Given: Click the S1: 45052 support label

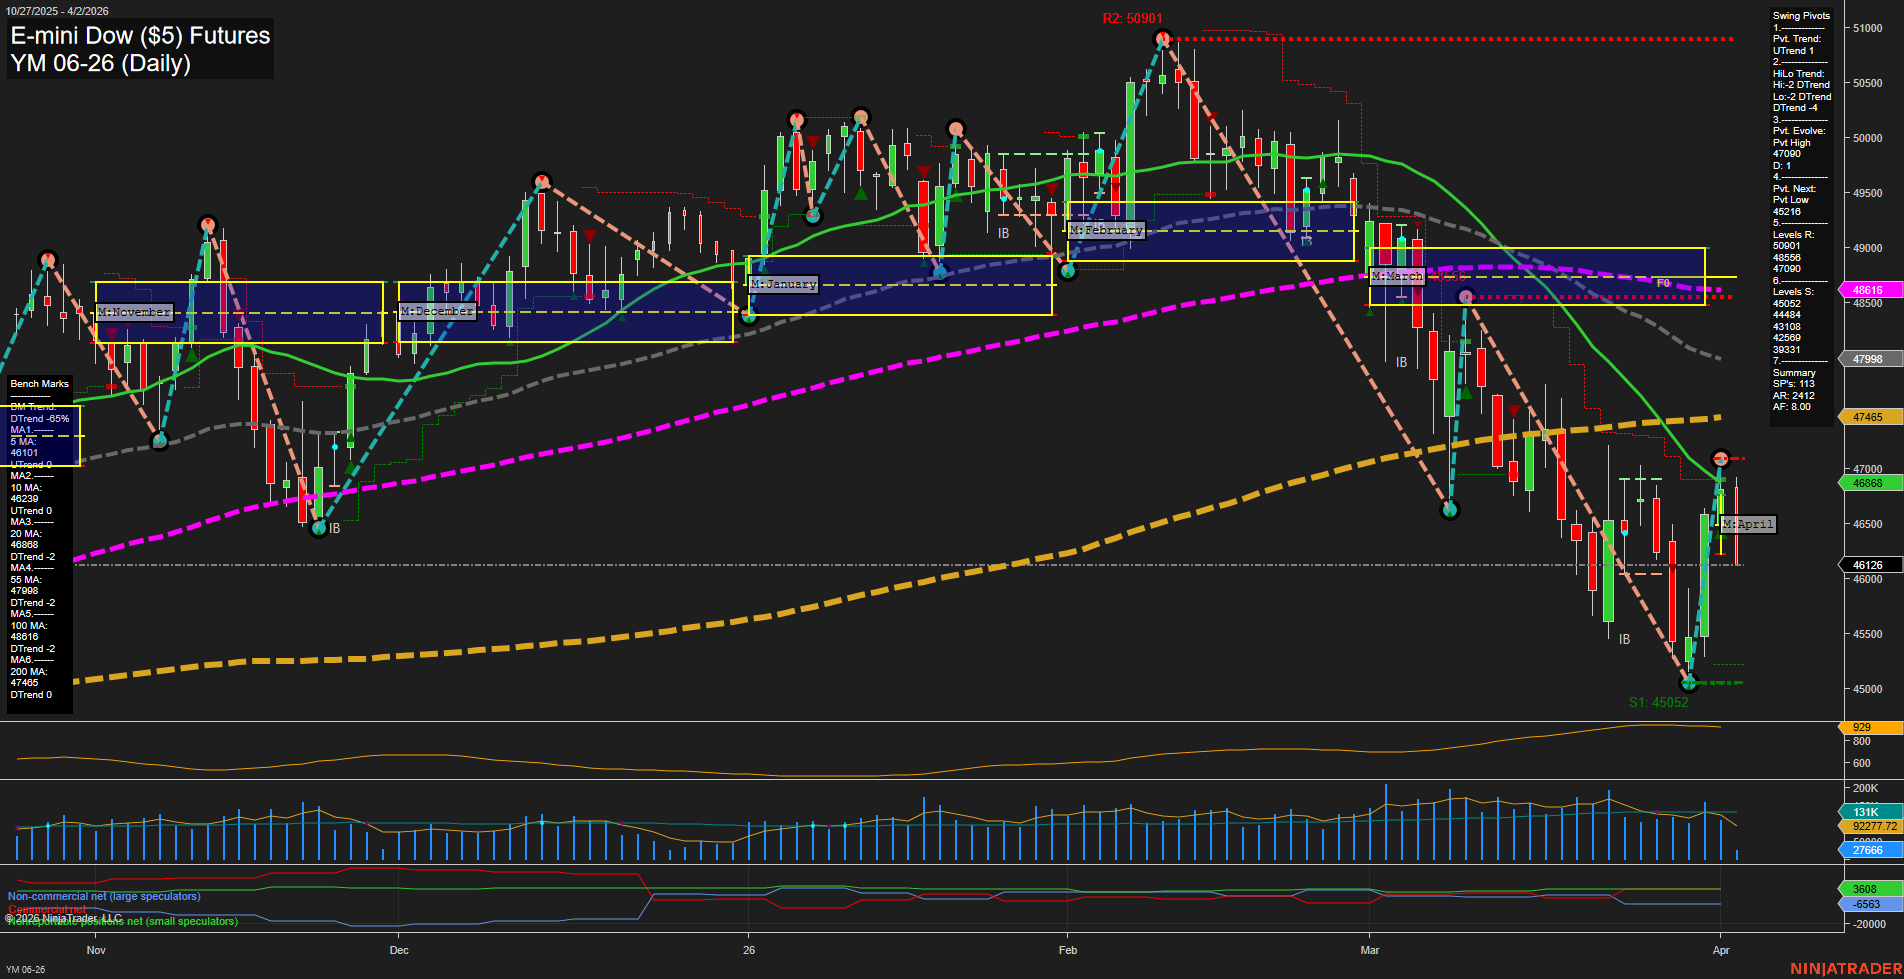Looking at the screenshot, I should pyautogui.click(x=1659, y=702).
